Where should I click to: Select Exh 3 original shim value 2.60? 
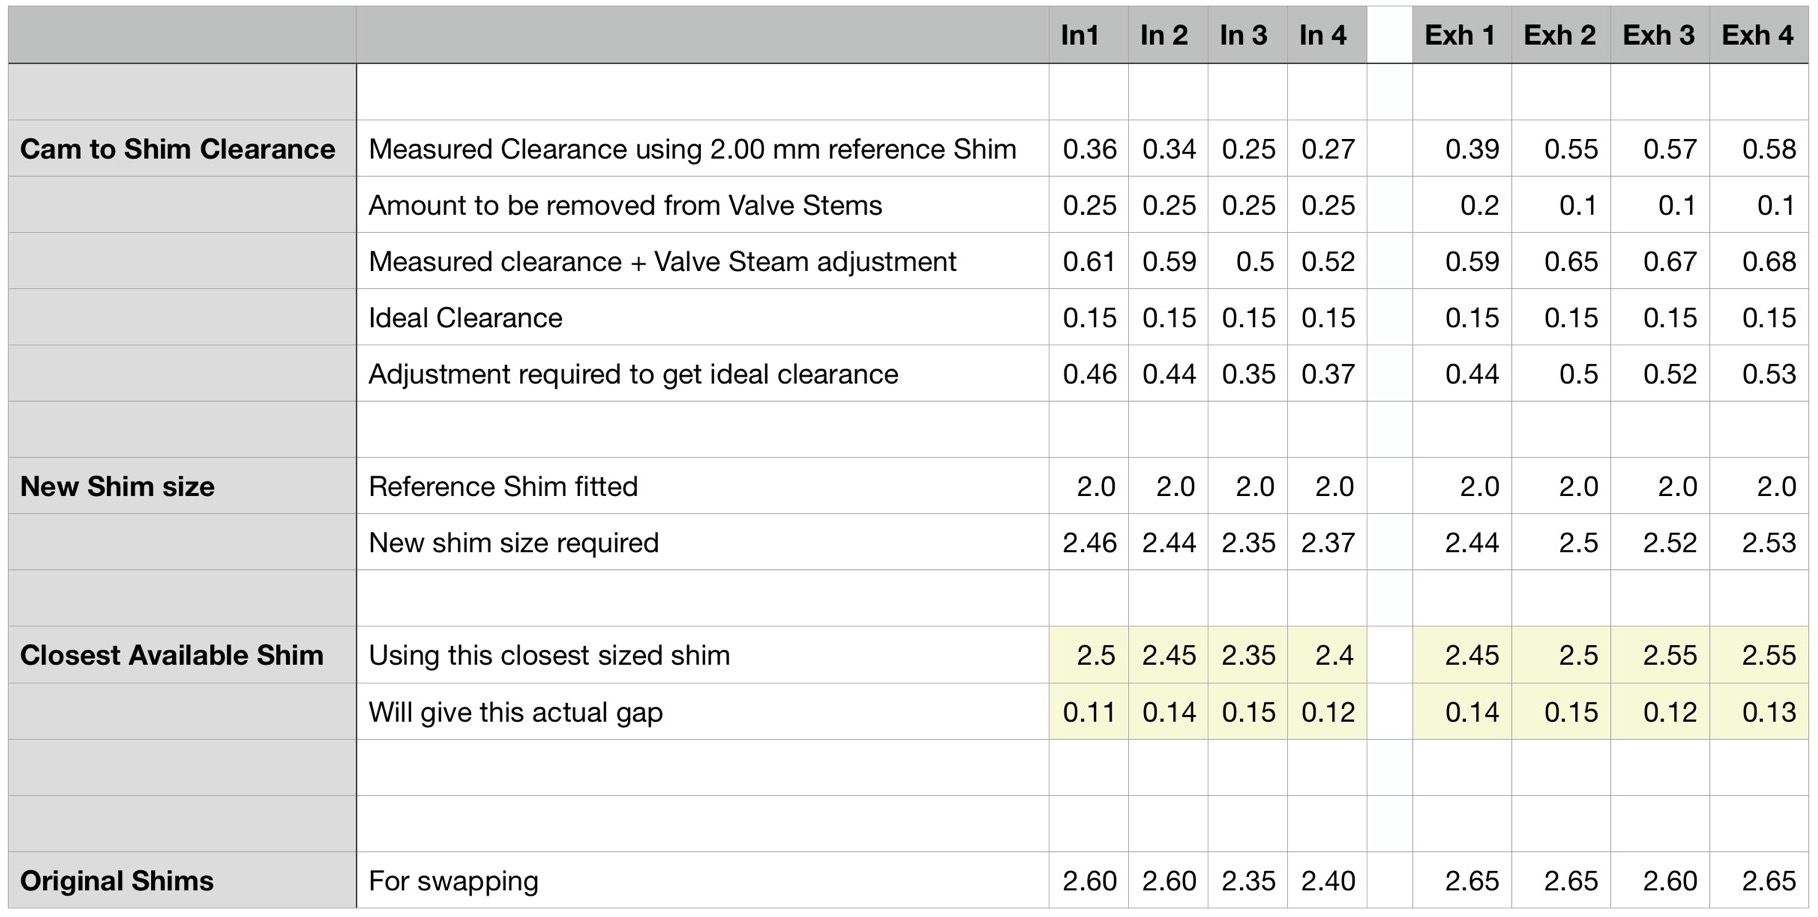coord(1670,881)
